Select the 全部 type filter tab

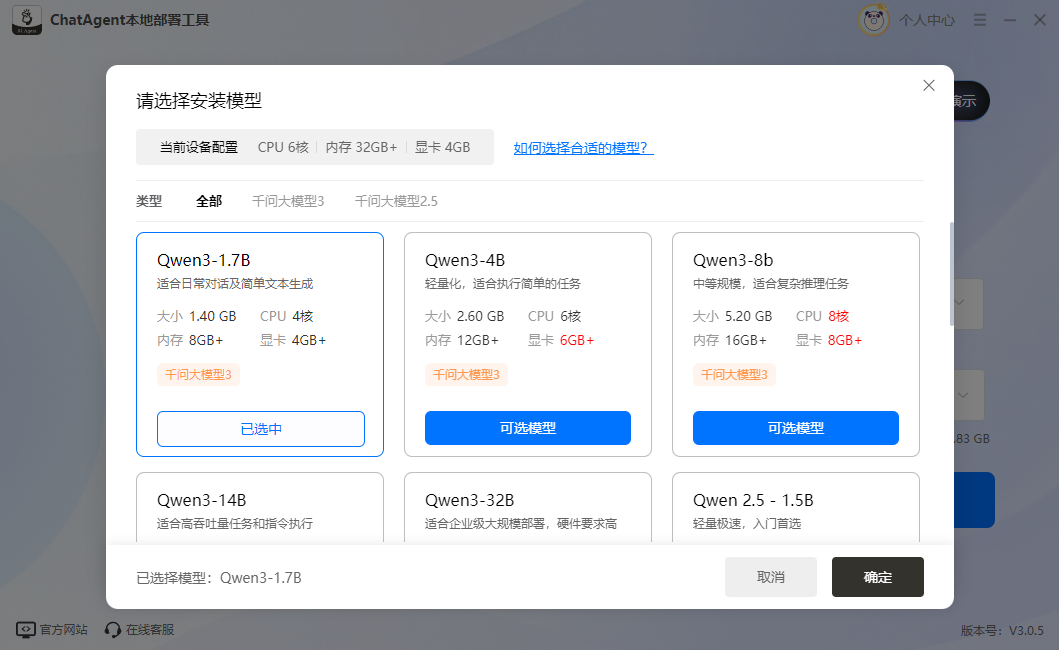(209, 201)
